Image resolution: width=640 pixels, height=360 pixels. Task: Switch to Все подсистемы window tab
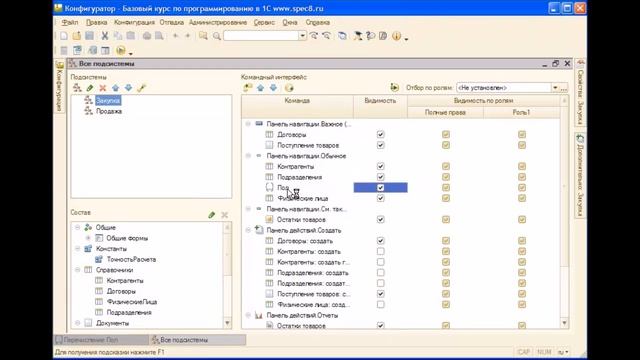tap(198, 340)
